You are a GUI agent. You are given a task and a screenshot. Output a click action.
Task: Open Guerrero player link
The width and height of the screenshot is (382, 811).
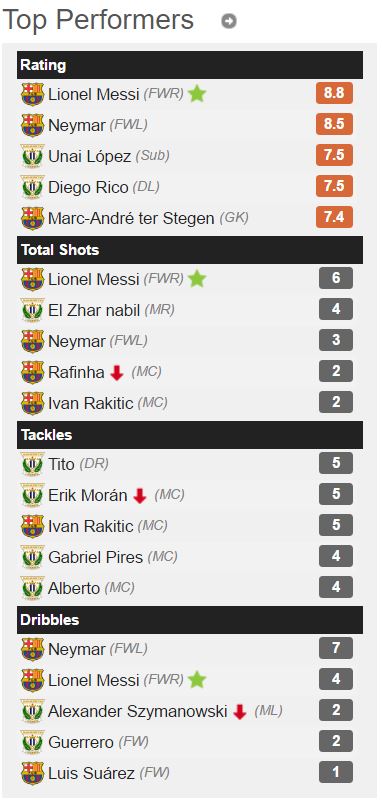[x=81, y=743]
